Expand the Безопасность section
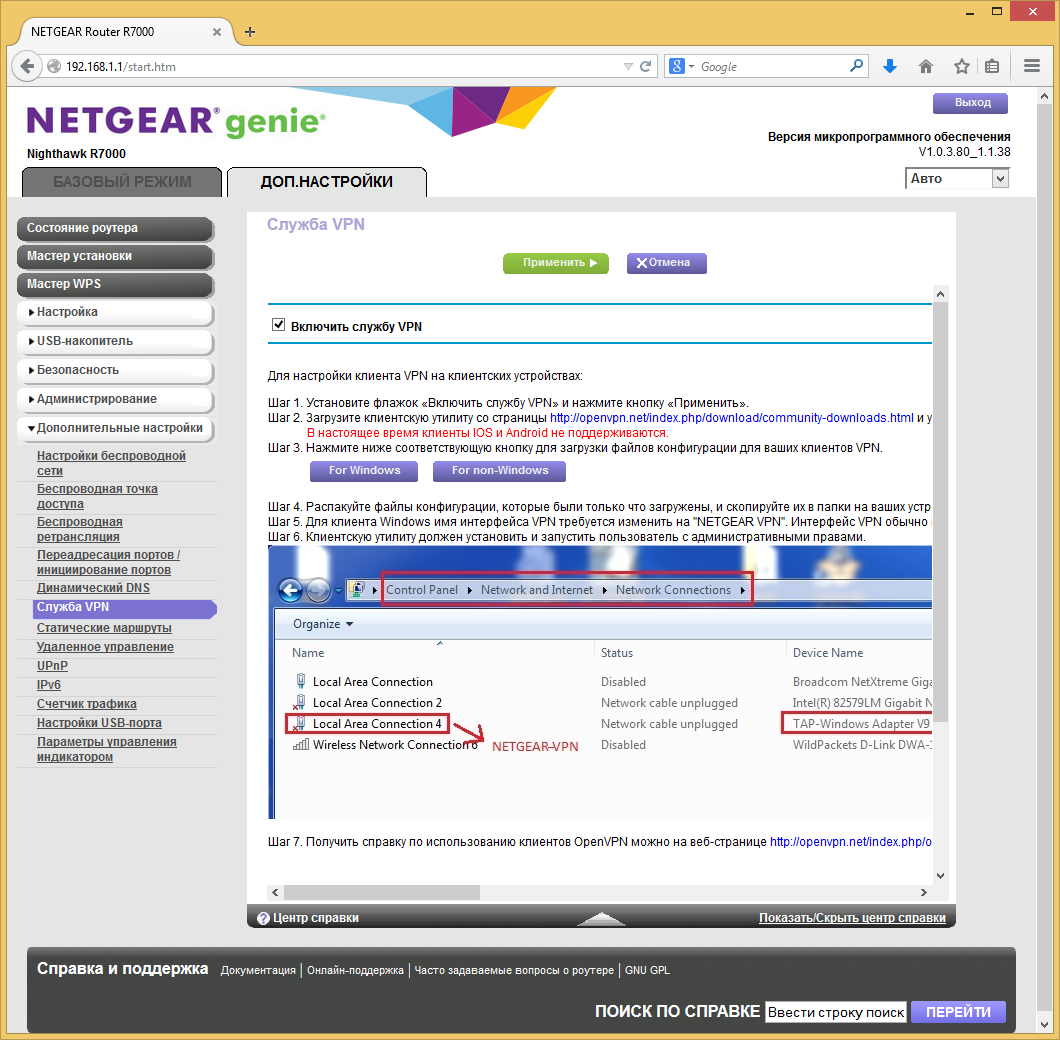The image size is (1060, 1040). pos(115,371)
